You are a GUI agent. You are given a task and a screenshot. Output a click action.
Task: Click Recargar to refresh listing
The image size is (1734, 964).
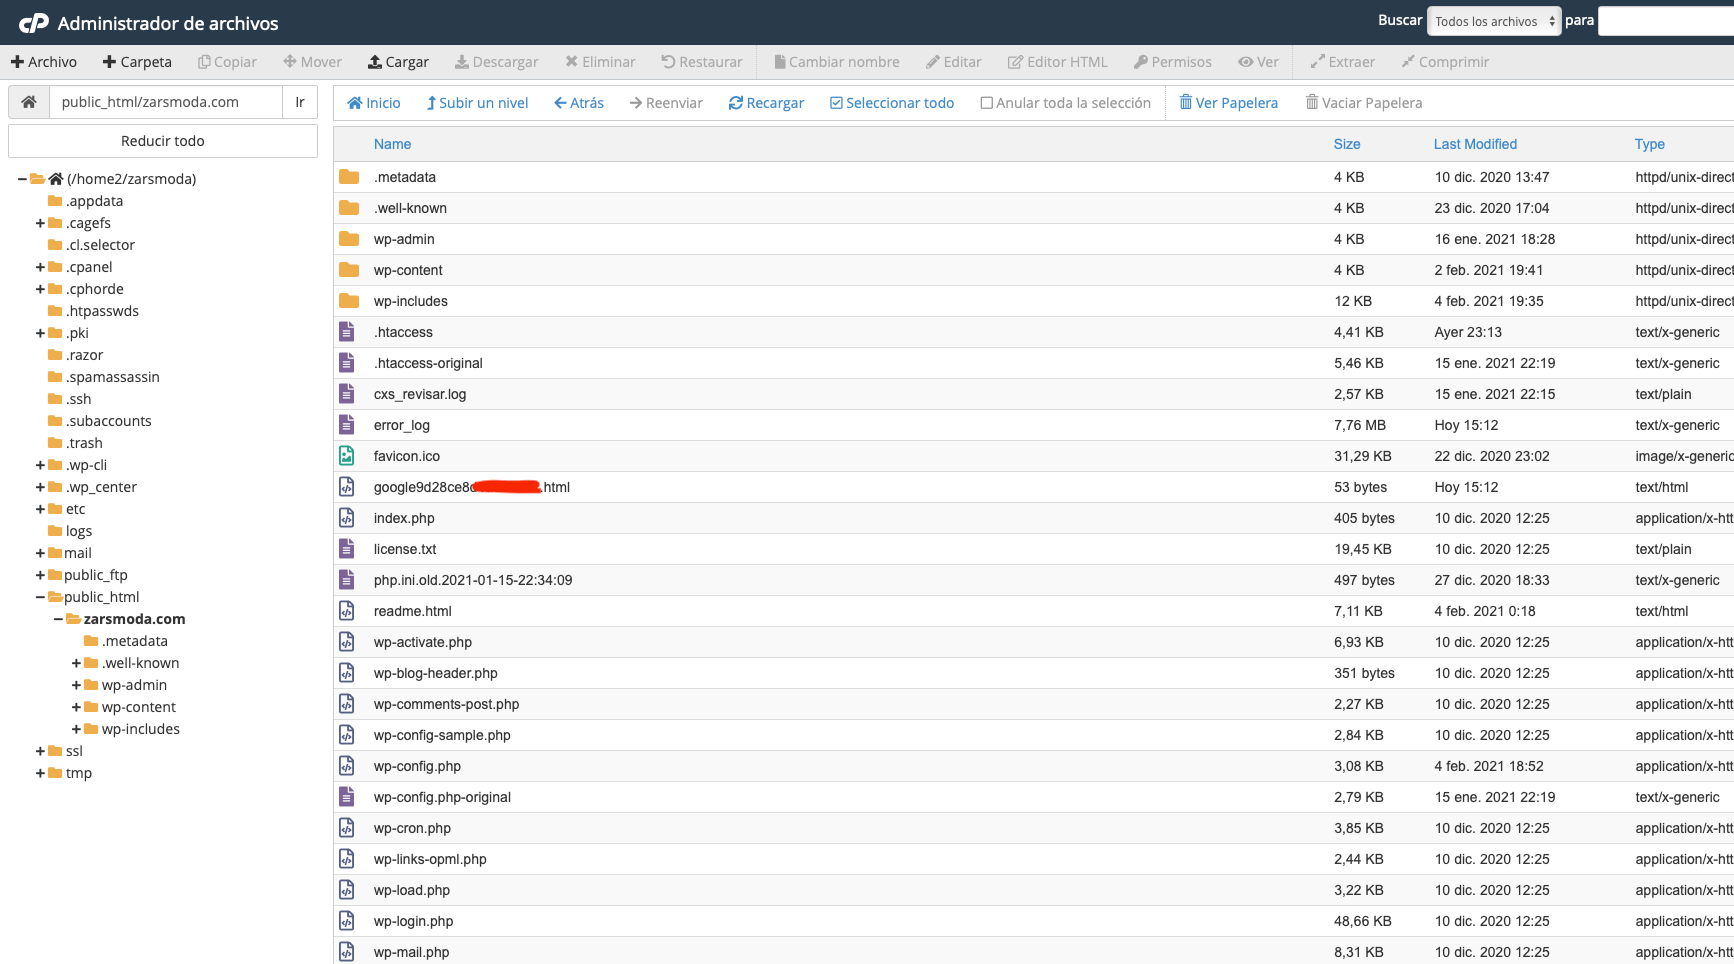coord(766,103)
